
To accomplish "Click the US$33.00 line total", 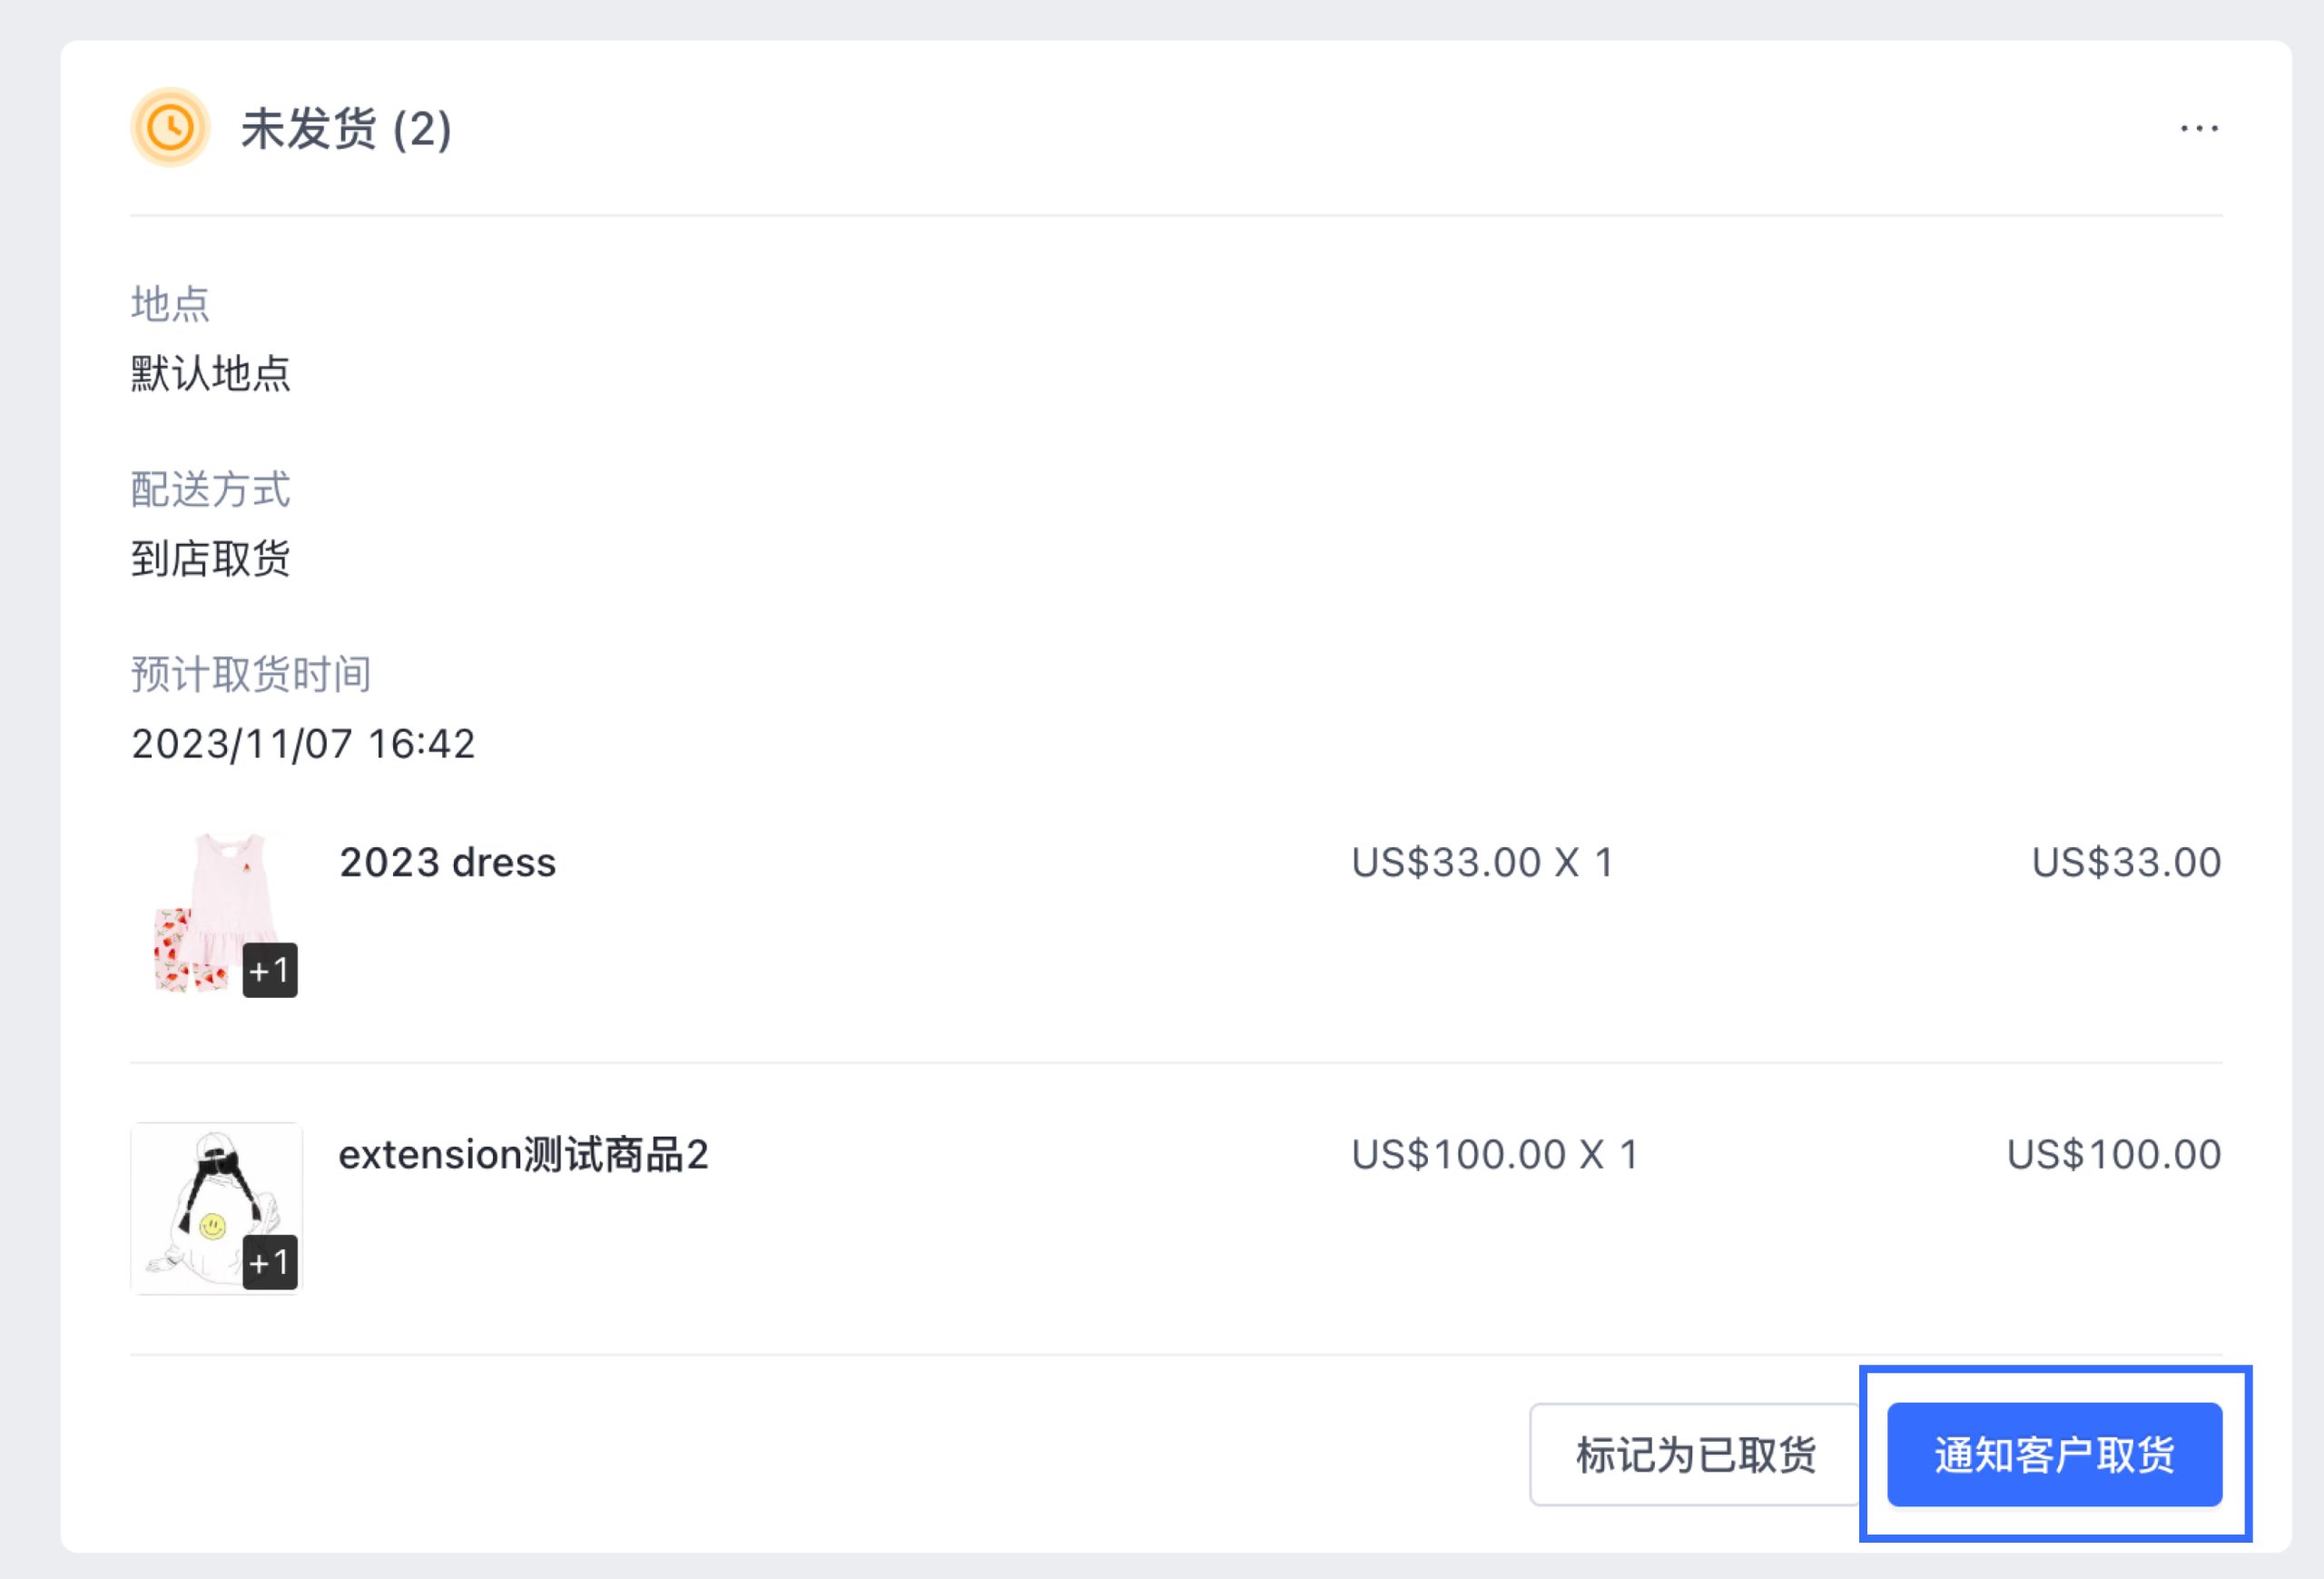I will (2126, 862).
